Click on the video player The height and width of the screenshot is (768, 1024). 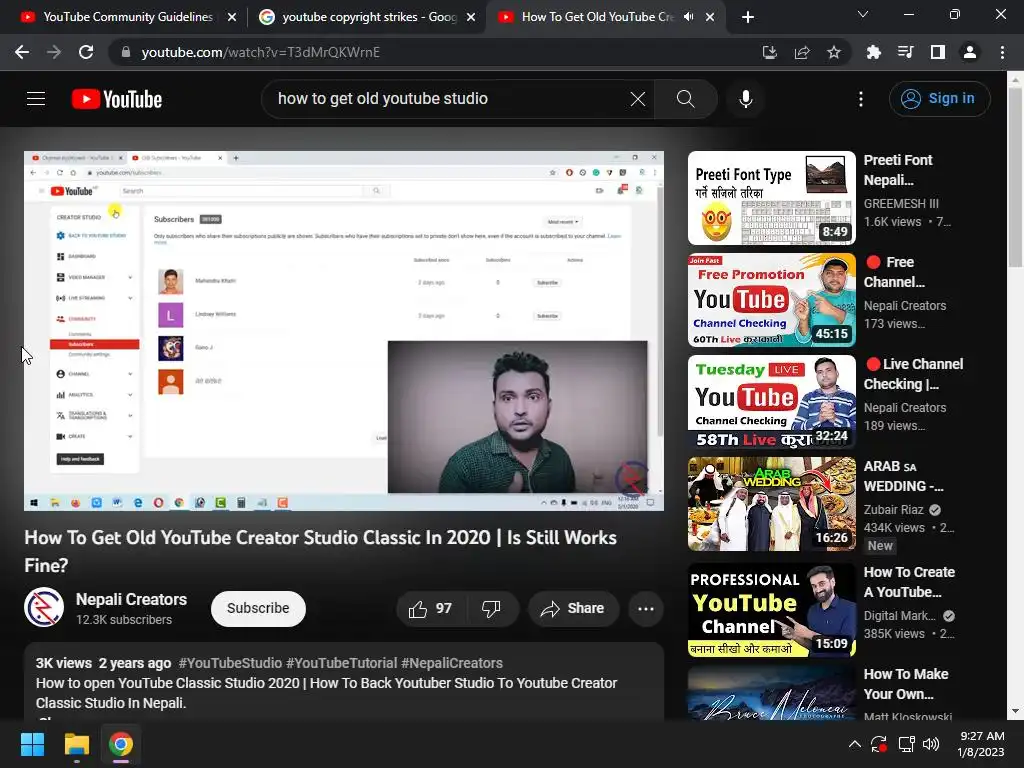(x=344, y=331)
